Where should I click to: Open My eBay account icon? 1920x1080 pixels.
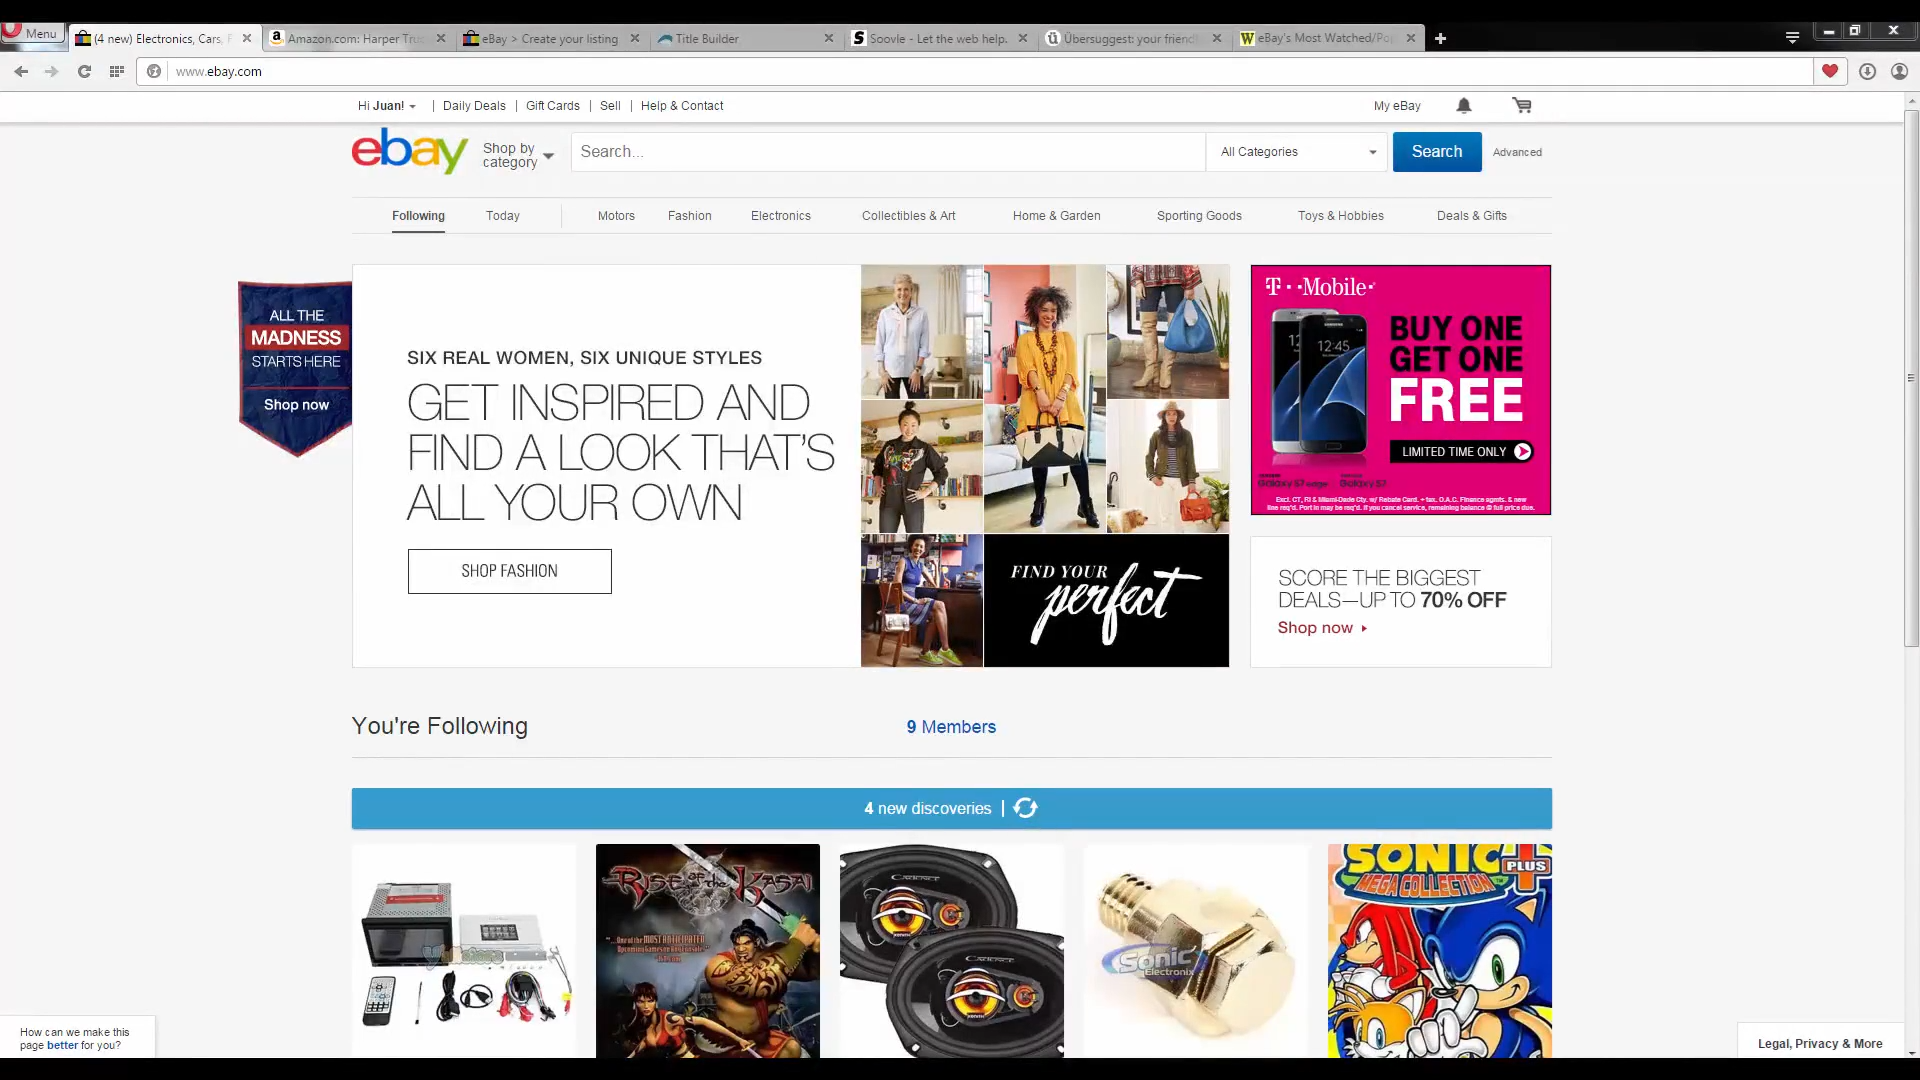coord(1396,105)
